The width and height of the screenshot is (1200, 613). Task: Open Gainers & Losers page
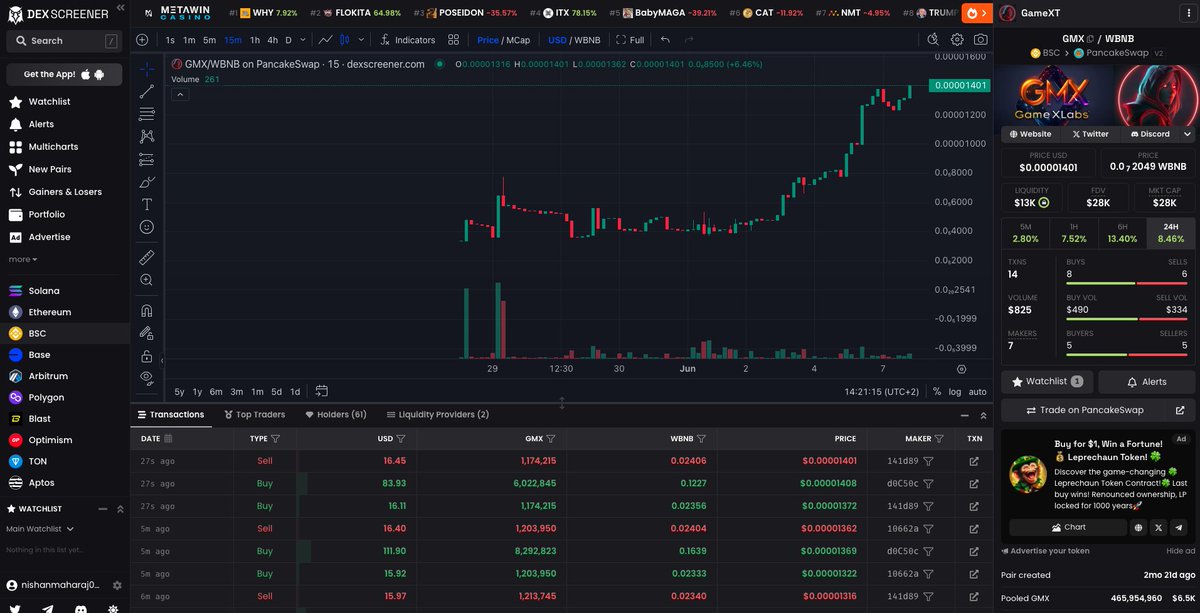coord(65,192)
